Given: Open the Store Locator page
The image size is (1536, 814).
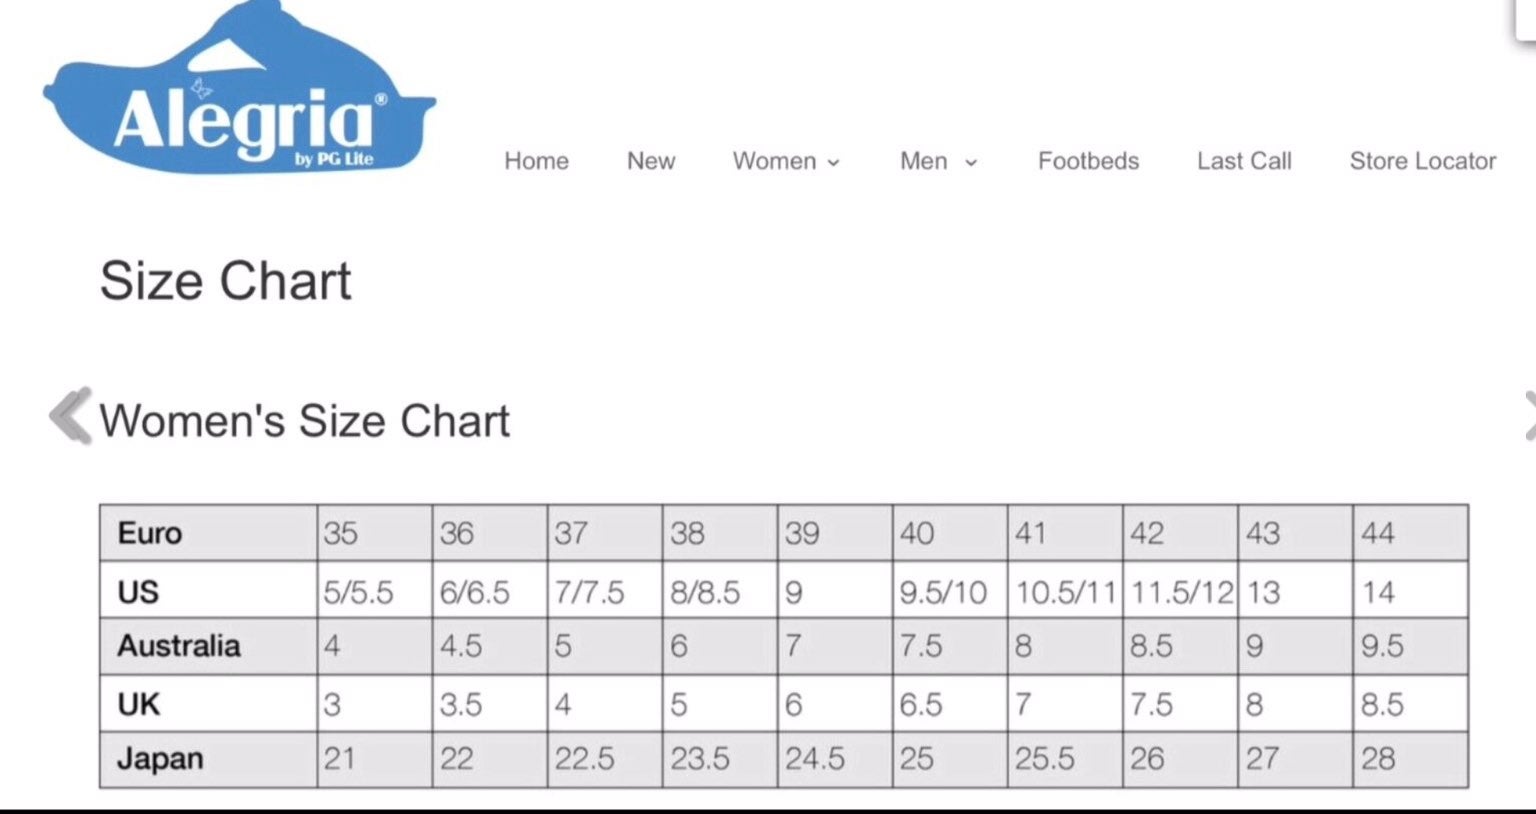Looking at the screenshot, I should 1423,161.
